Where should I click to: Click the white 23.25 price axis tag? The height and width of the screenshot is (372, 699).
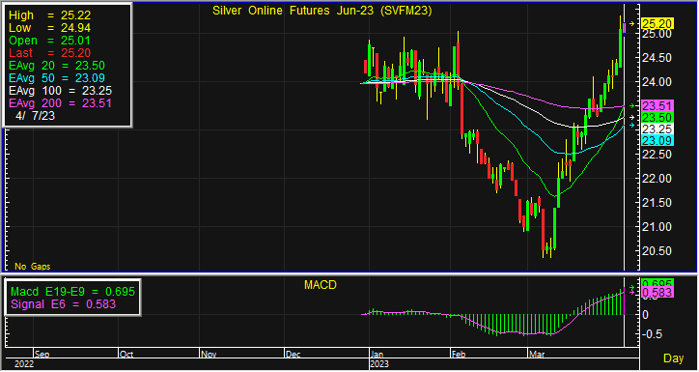pos(657,129)
